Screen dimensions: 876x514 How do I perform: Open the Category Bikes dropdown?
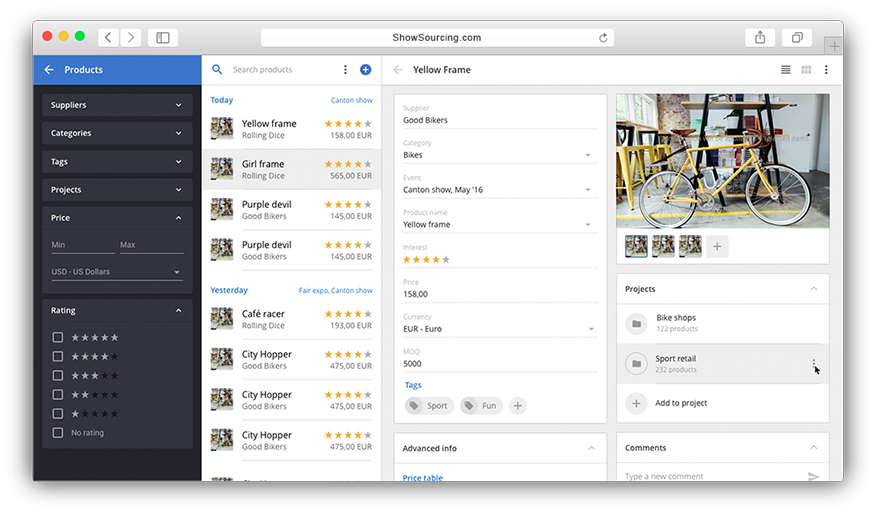pyautogui.click(x=500, y=155)
